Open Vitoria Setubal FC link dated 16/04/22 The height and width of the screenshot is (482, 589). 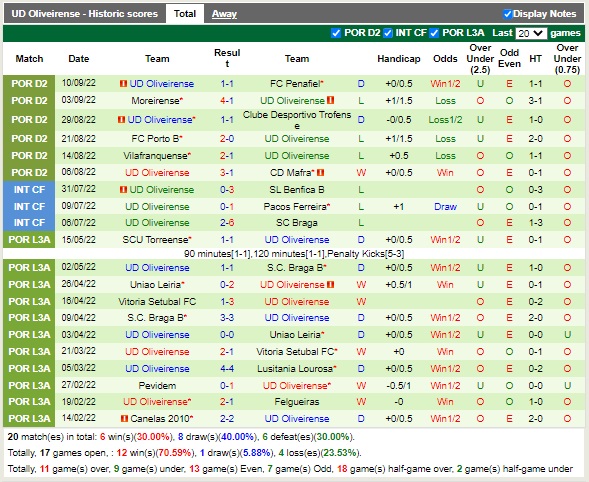click(157, 301)
